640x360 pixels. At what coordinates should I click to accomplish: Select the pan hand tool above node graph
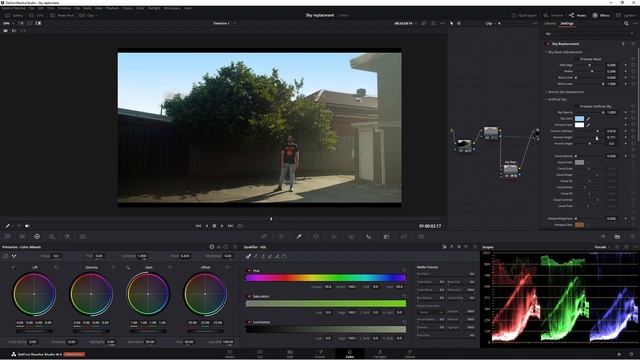tap(459, 24)
